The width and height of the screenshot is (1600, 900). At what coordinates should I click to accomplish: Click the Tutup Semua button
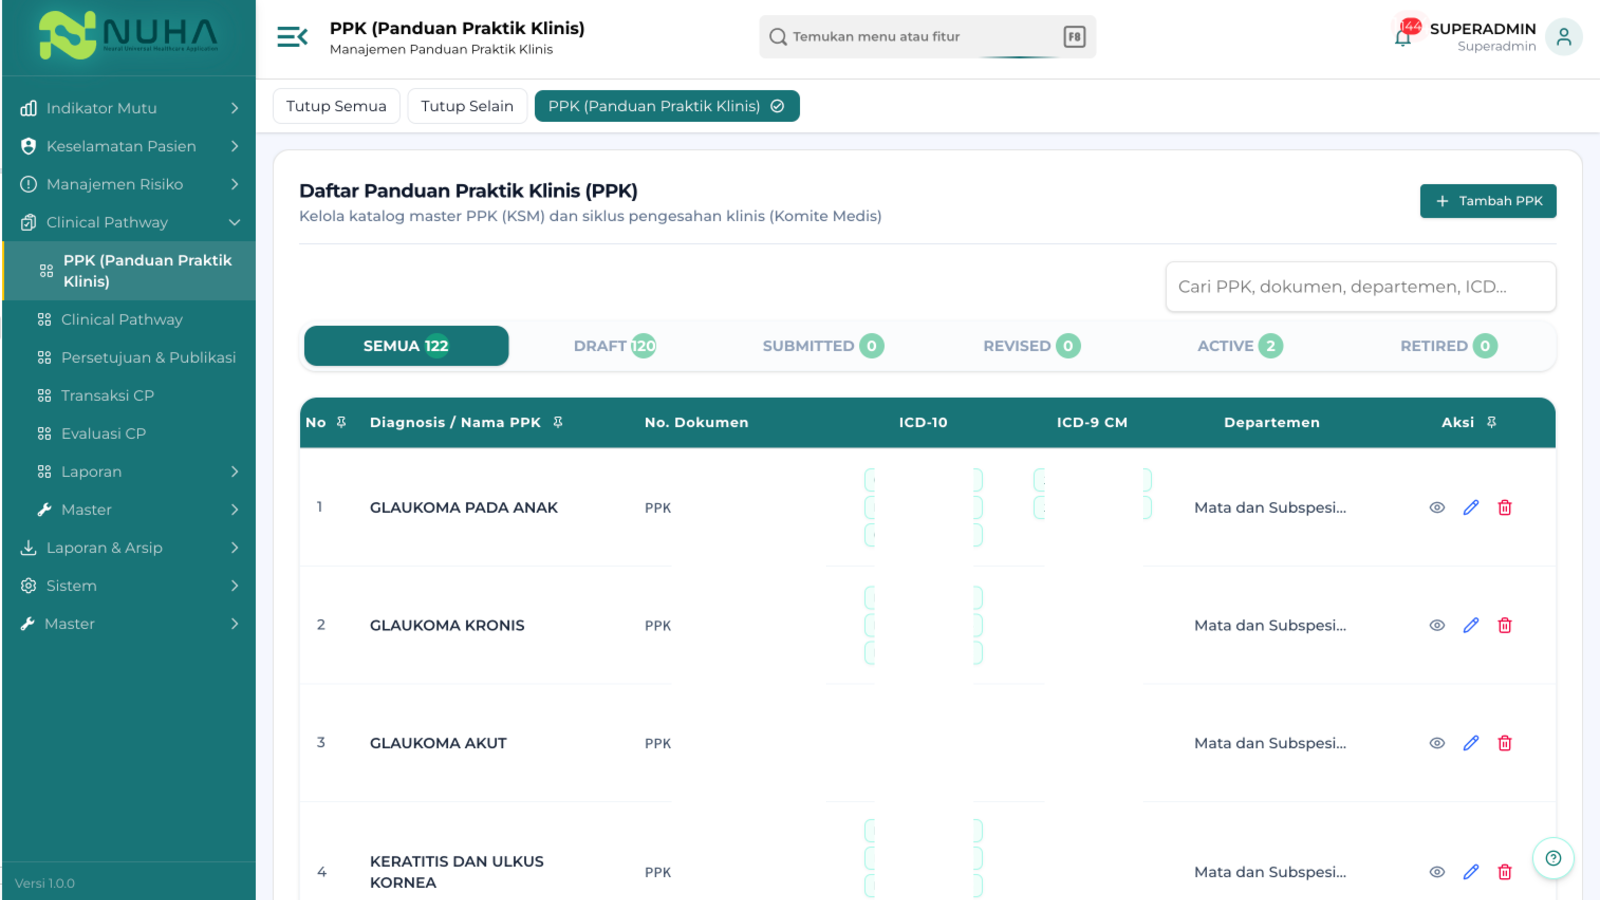click(x=336, y=106)
